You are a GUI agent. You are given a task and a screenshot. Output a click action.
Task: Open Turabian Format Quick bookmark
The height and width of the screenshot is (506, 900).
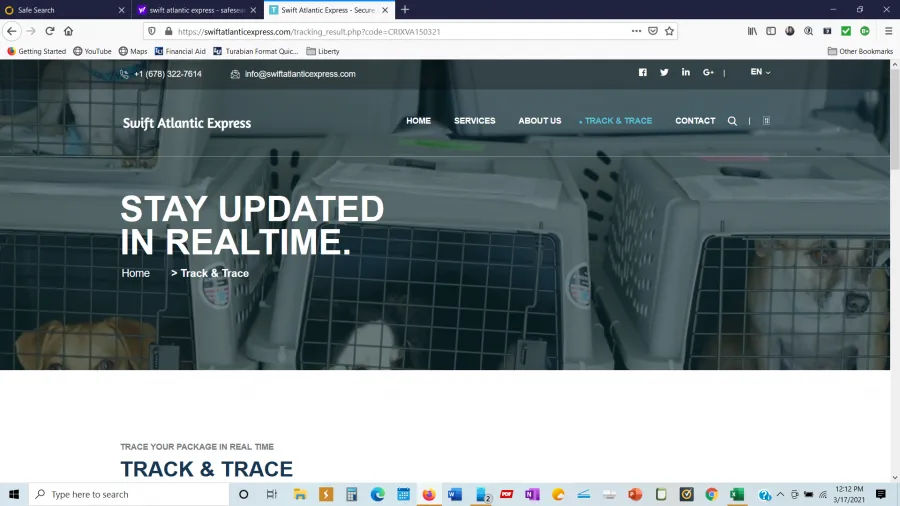[x=256, y=51]
